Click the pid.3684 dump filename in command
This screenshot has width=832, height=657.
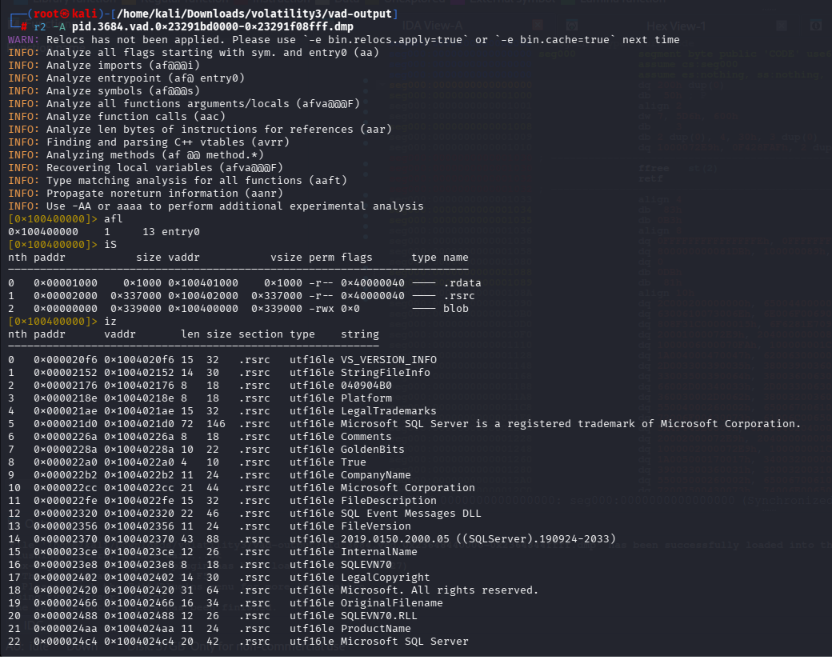click(212, 27)
